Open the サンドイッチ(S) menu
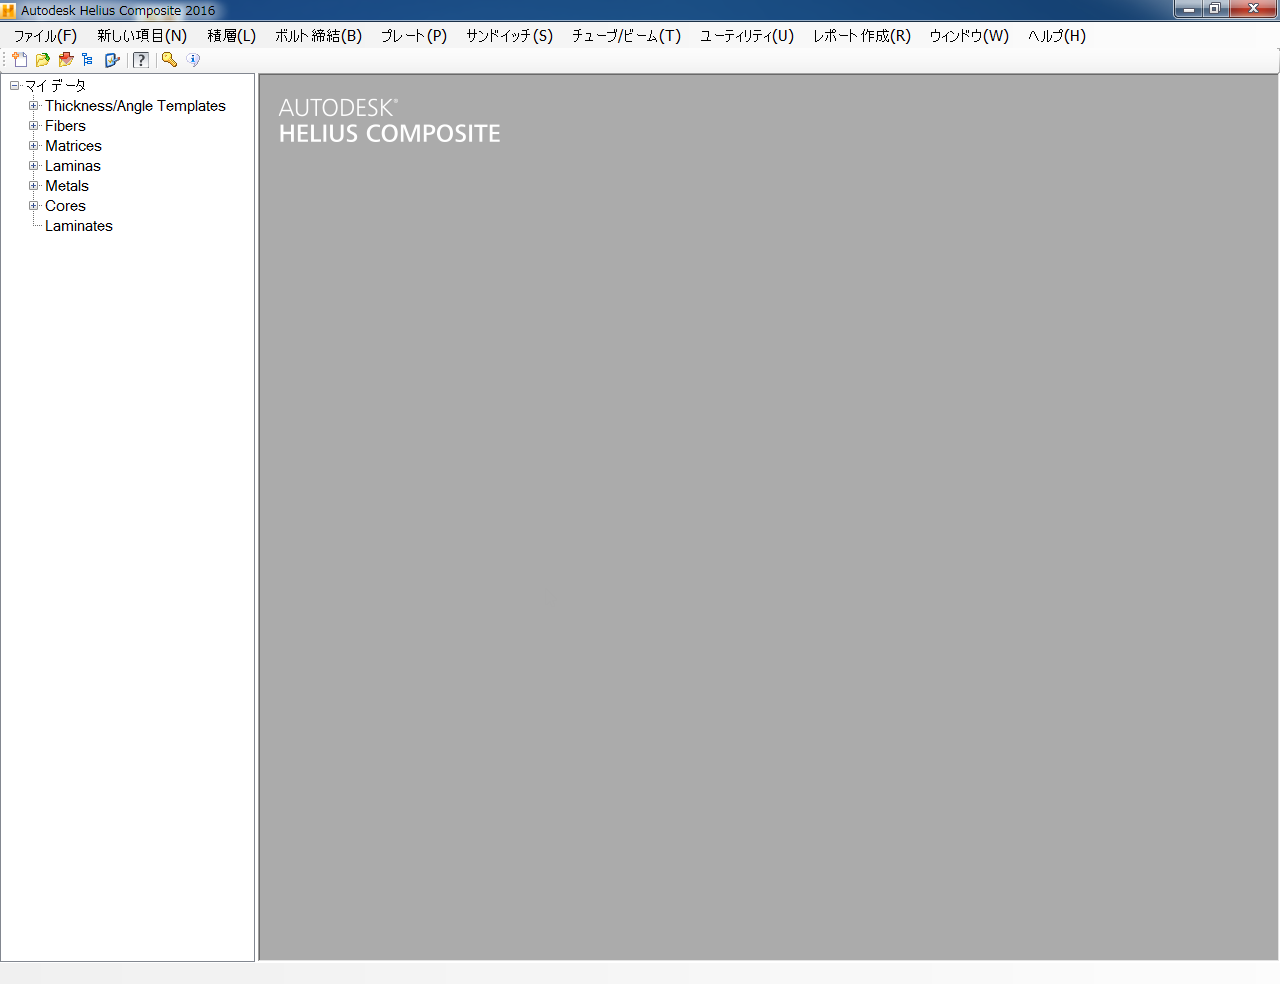 pos(509,36)
